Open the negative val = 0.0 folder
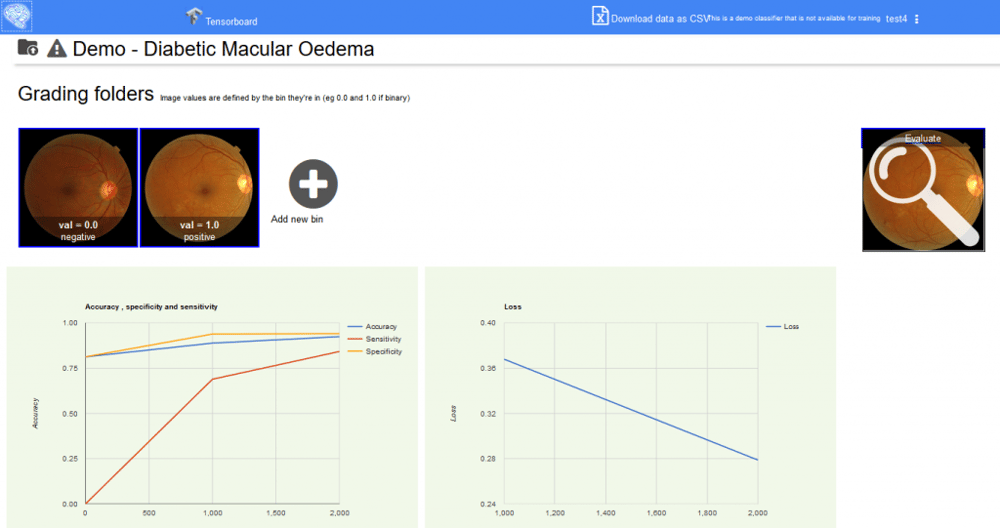The width and height of the screenshot is (1000, 528). click(78, 187)
